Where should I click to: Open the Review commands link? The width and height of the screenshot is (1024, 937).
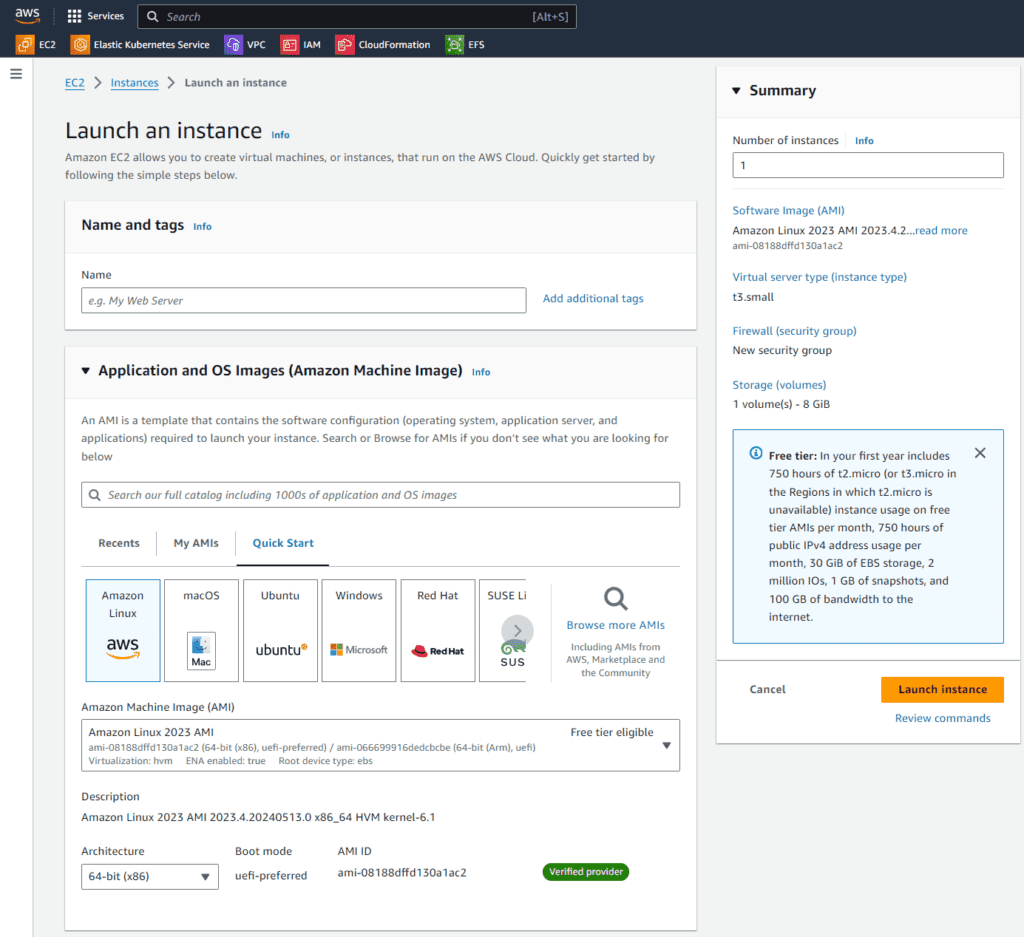[x=941, y=717]
